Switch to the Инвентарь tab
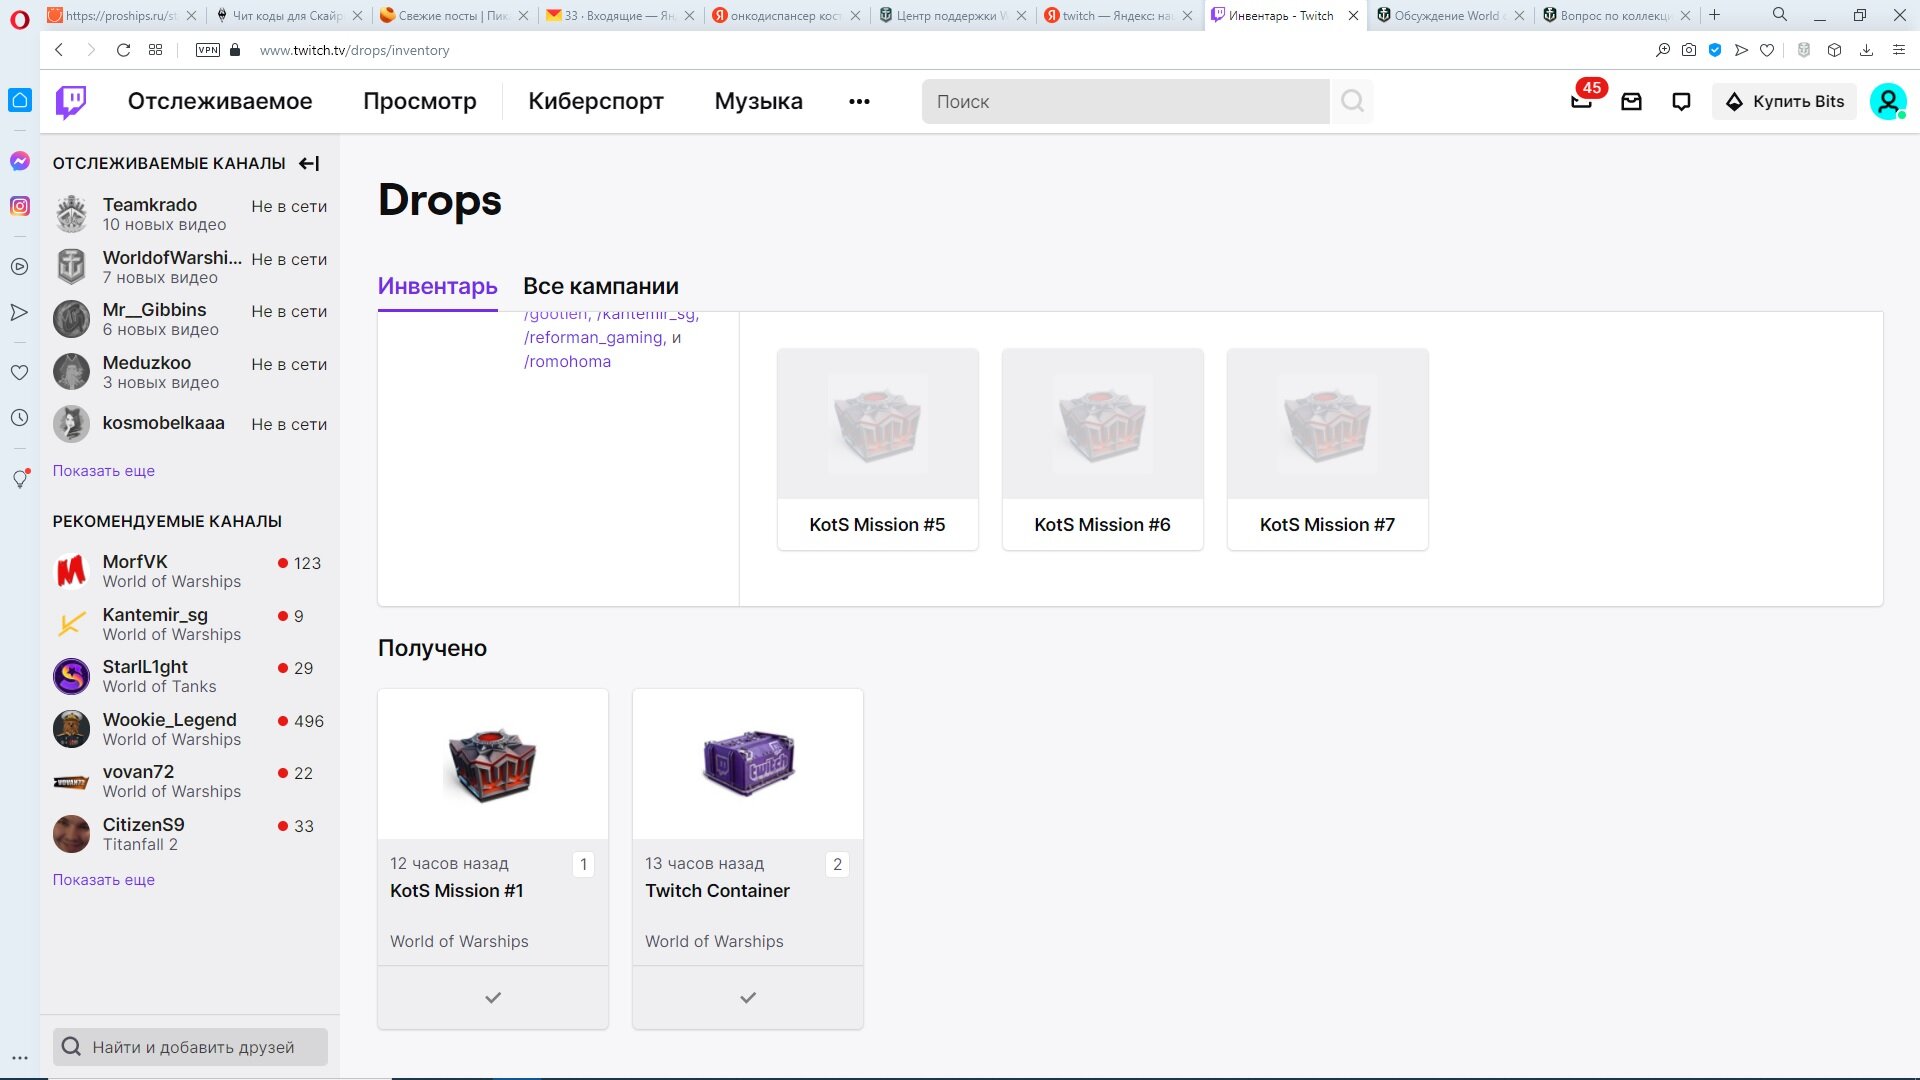This screenshot has width=1920, height=1080. (x=437, y=286)
